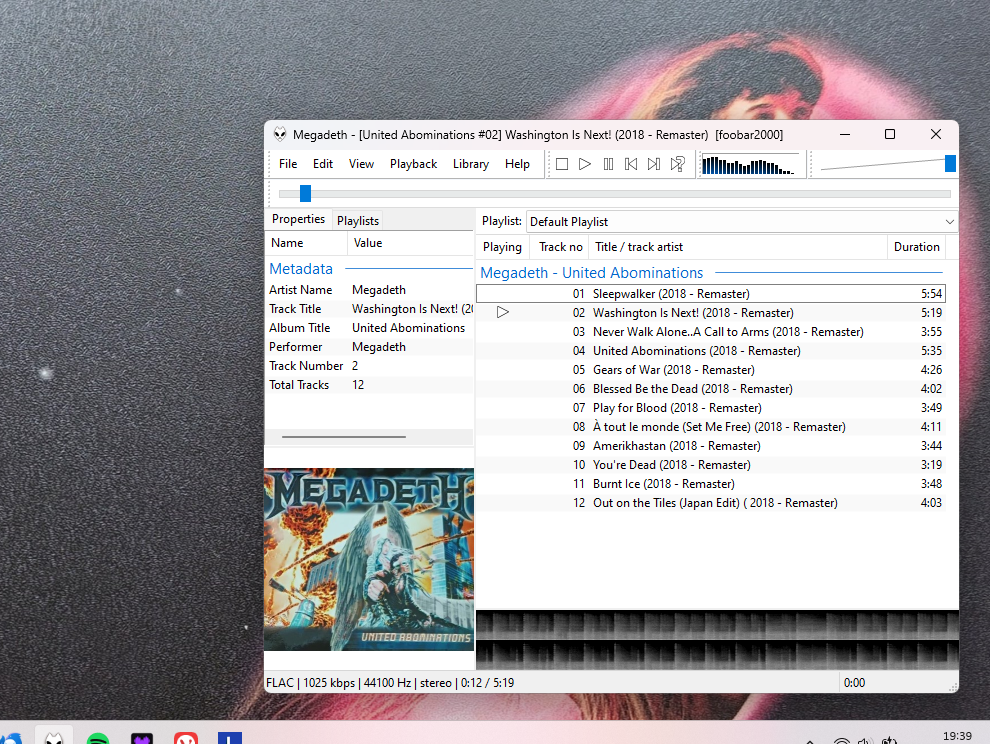This screenshot has height=744, width=990.
Task: Click the Value column header in Properties
Action: [x=410, y=243]
